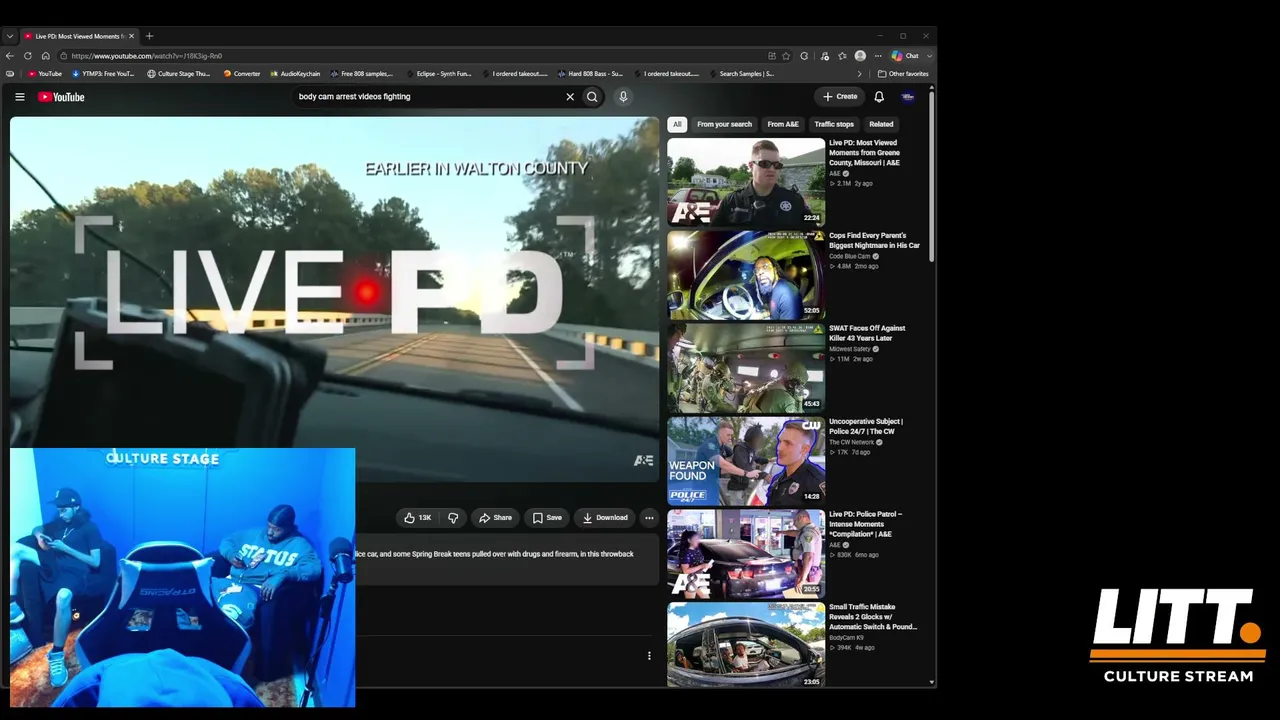Viewport: 1280px width, 720px height.
Task: Reload the page with the refresh icon
Action: click(x=28, y=56)
